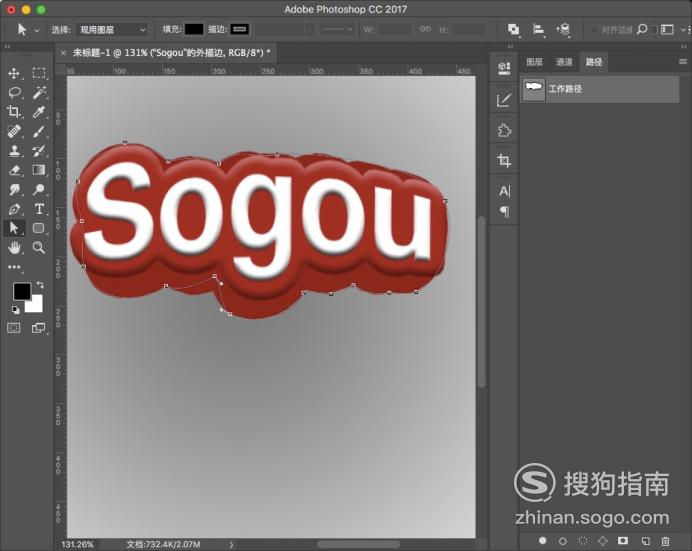Click the 工作路径 path name
This screenshot has height=551, width=692.
click(x=565, y=89)
